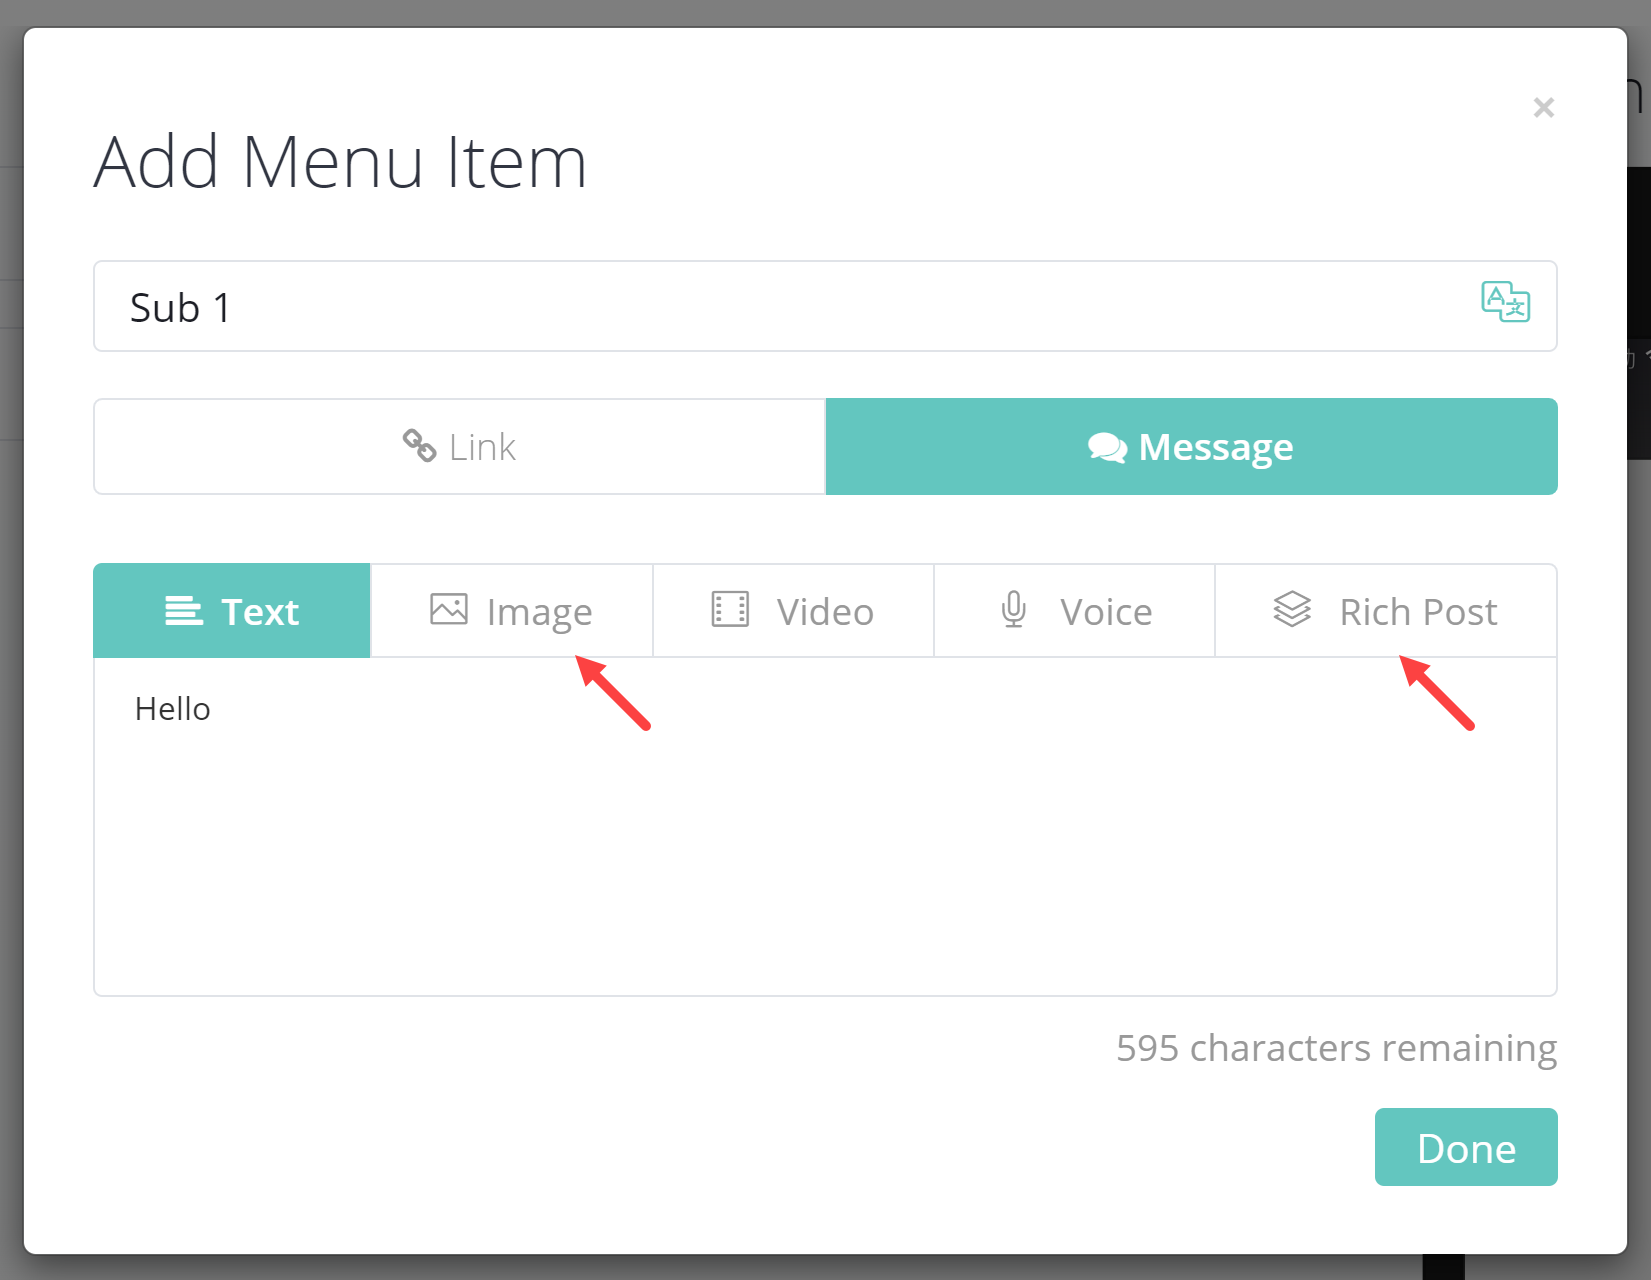Click the characters remaining counter text
The width and height of the screenshot is (1651, 1280).
click(x=1336, y=1048)
